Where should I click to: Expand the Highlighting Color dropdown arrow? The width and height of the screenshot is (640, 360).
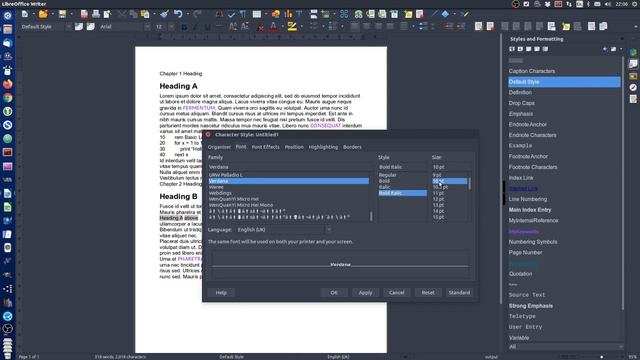(x=301, y=27)
